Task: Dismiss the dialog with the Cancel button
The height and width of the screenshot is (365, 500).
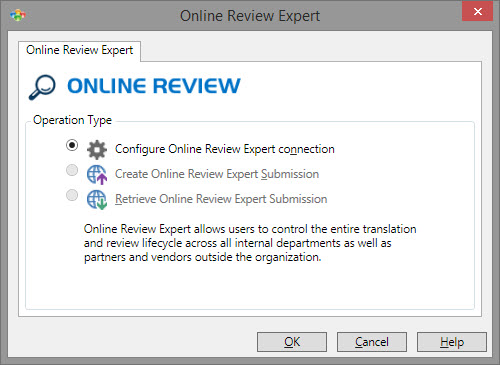Action: (x=372, y=342)
